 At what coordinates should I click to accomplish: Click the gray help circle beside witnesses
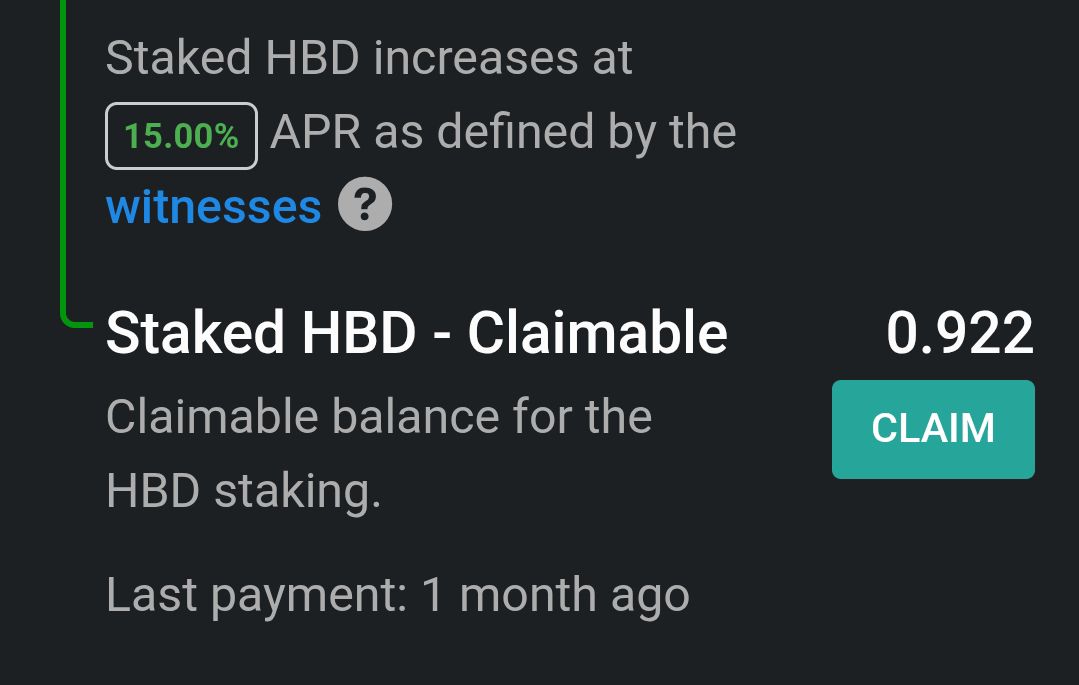tap(365, 204)
